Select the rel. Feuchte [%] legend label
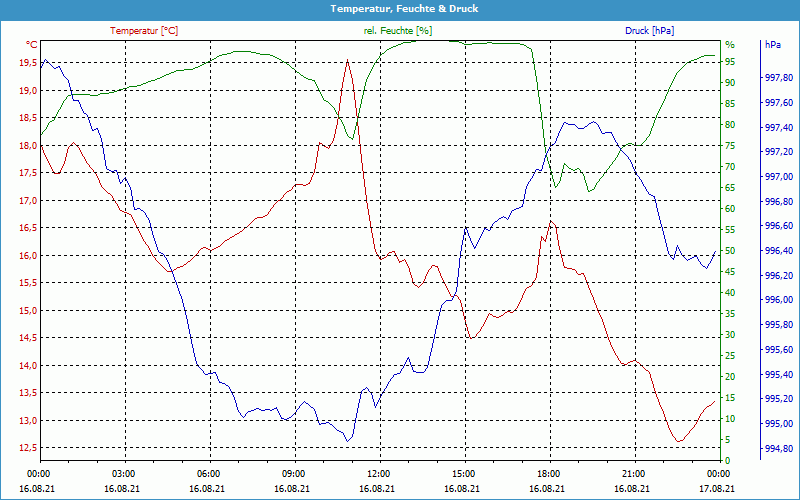The image size is (800, 500). pos(398,31)
